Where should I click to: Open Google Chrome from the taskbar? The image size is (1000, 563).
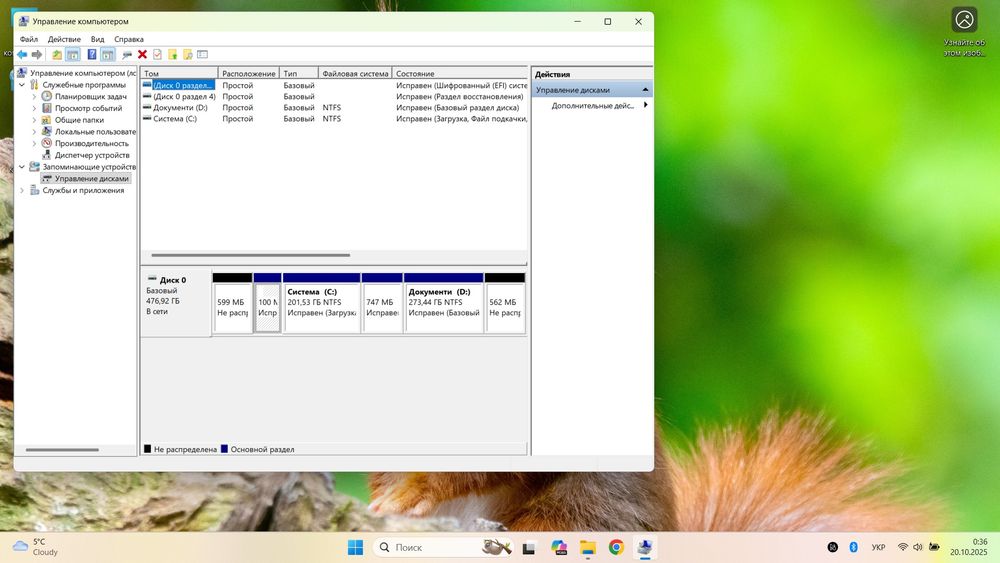click(x=616, y=547)
